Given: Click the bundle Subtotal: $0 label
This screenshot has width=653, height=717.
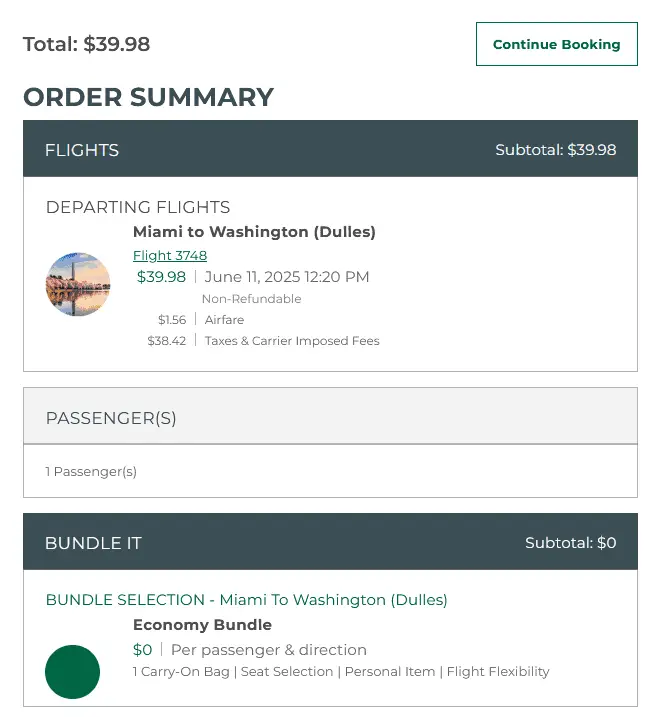Looking at the screenshot, I should 570,543.
